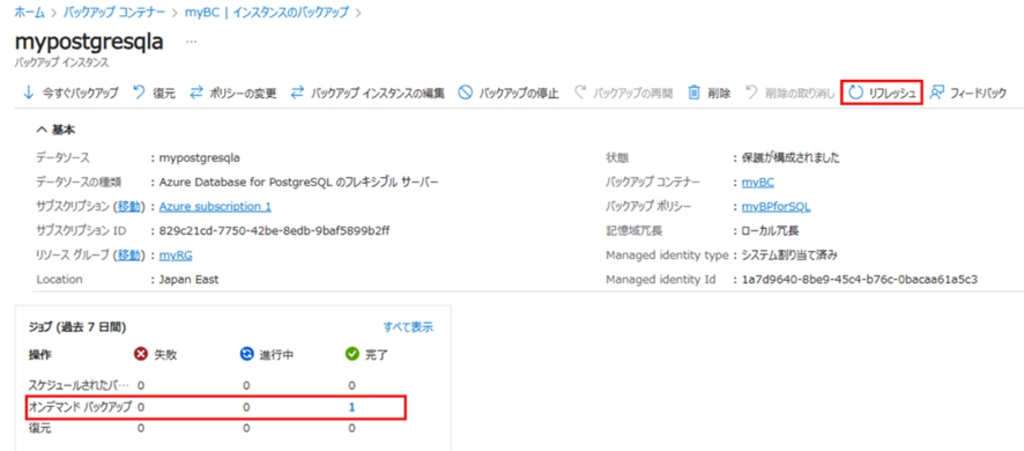Click the subscription ID value 829c21cd-7750…

click(x=275, y=230)
